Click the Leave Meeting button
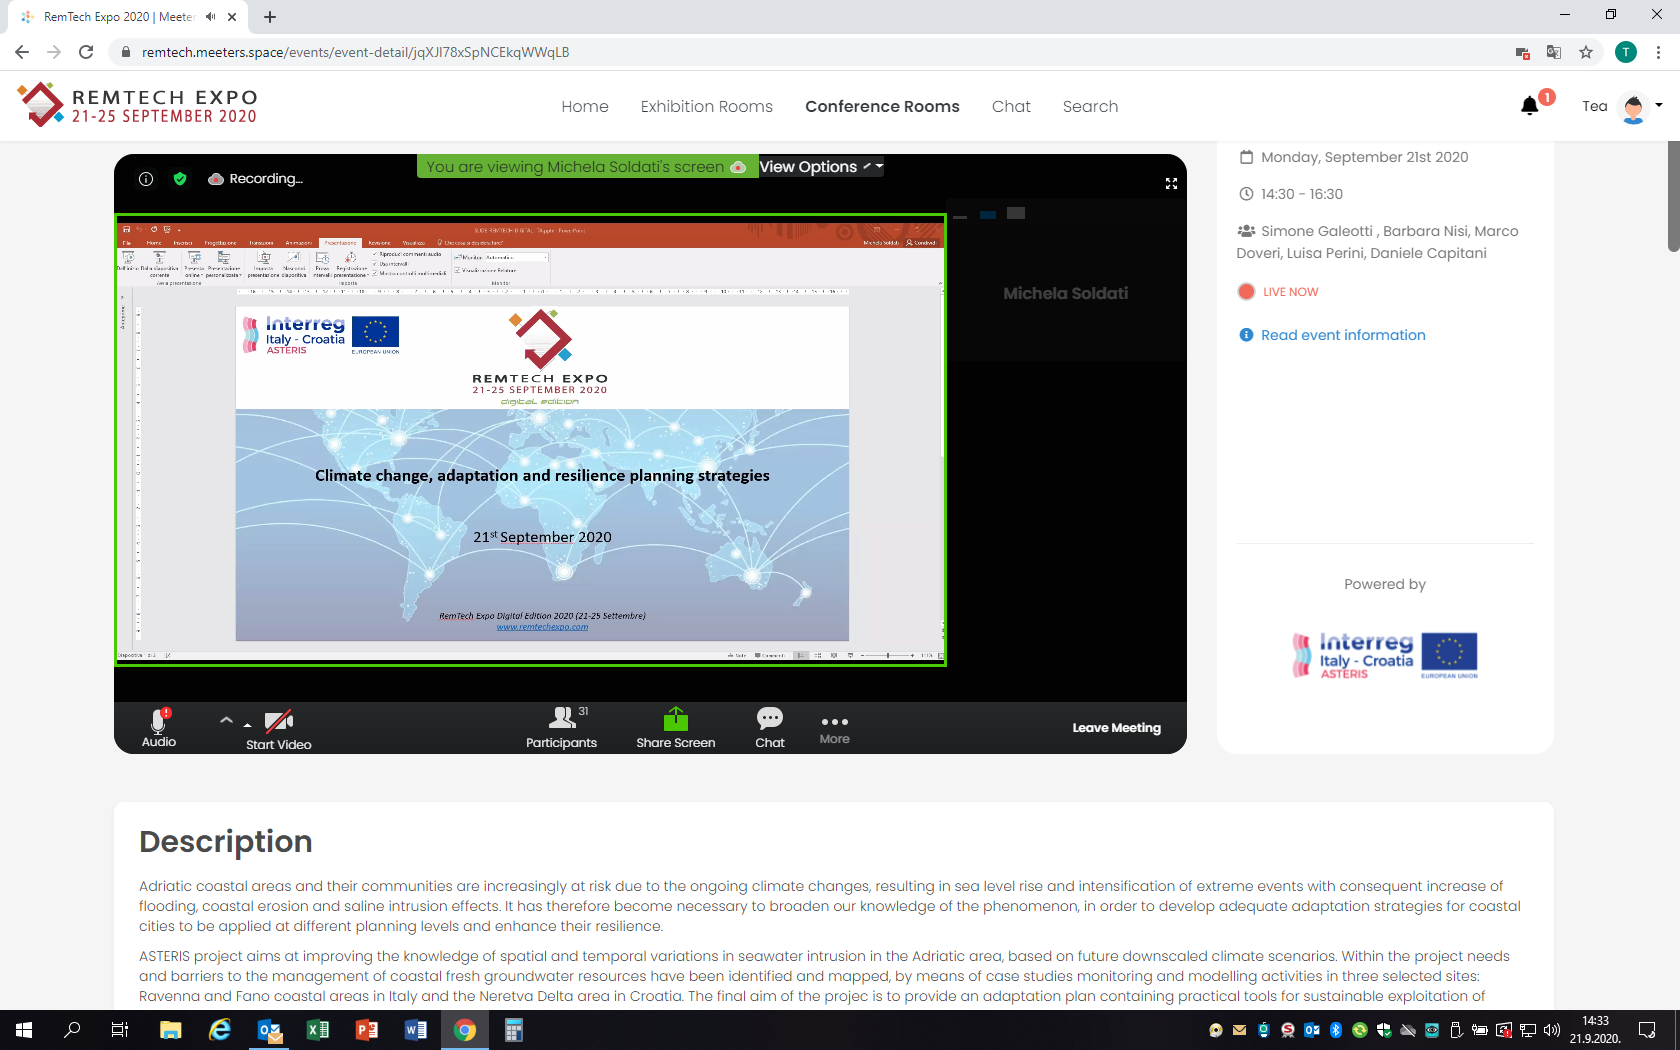Image resolution: width=1680 pixels, height=1050 pixels. [1116, 727]
